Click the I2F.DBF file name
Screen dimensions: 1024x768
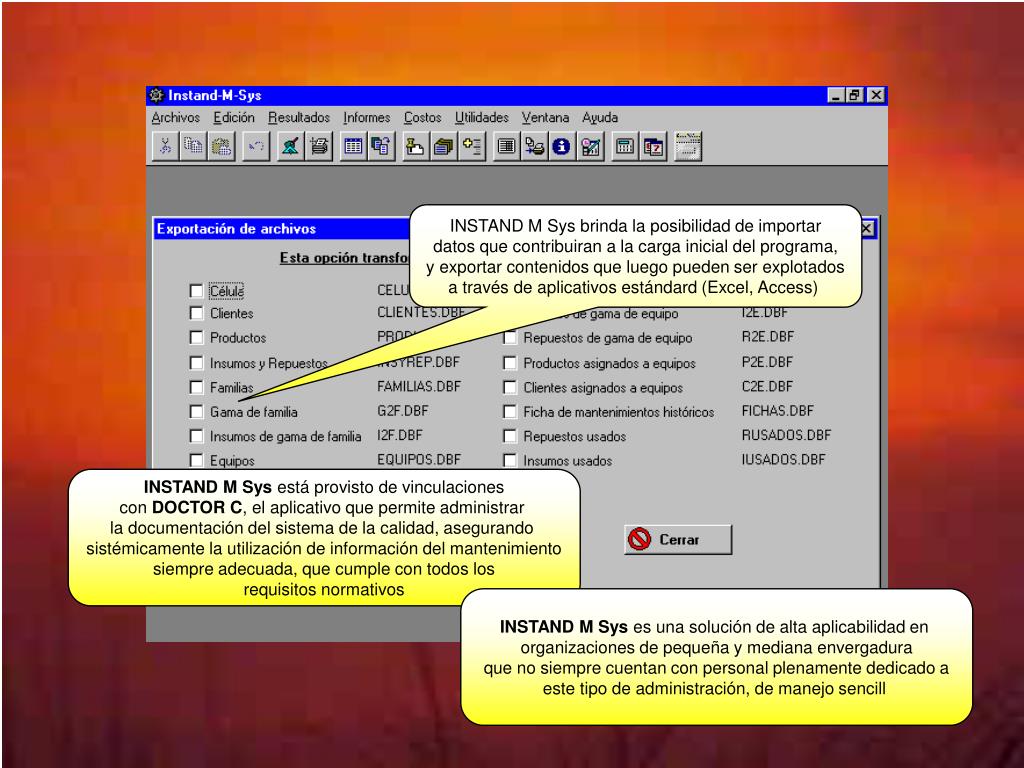(400, 436)
